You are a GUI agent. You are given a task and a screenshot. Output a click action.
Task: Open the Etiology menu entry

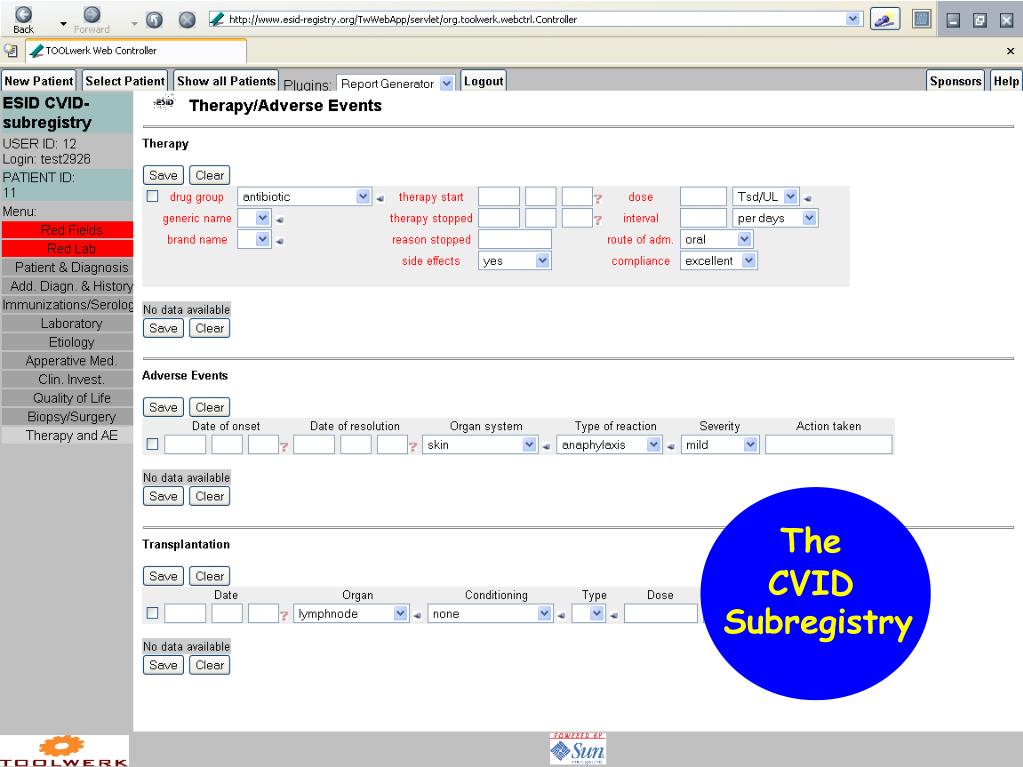pyautogui.click(x=68, y=342)
